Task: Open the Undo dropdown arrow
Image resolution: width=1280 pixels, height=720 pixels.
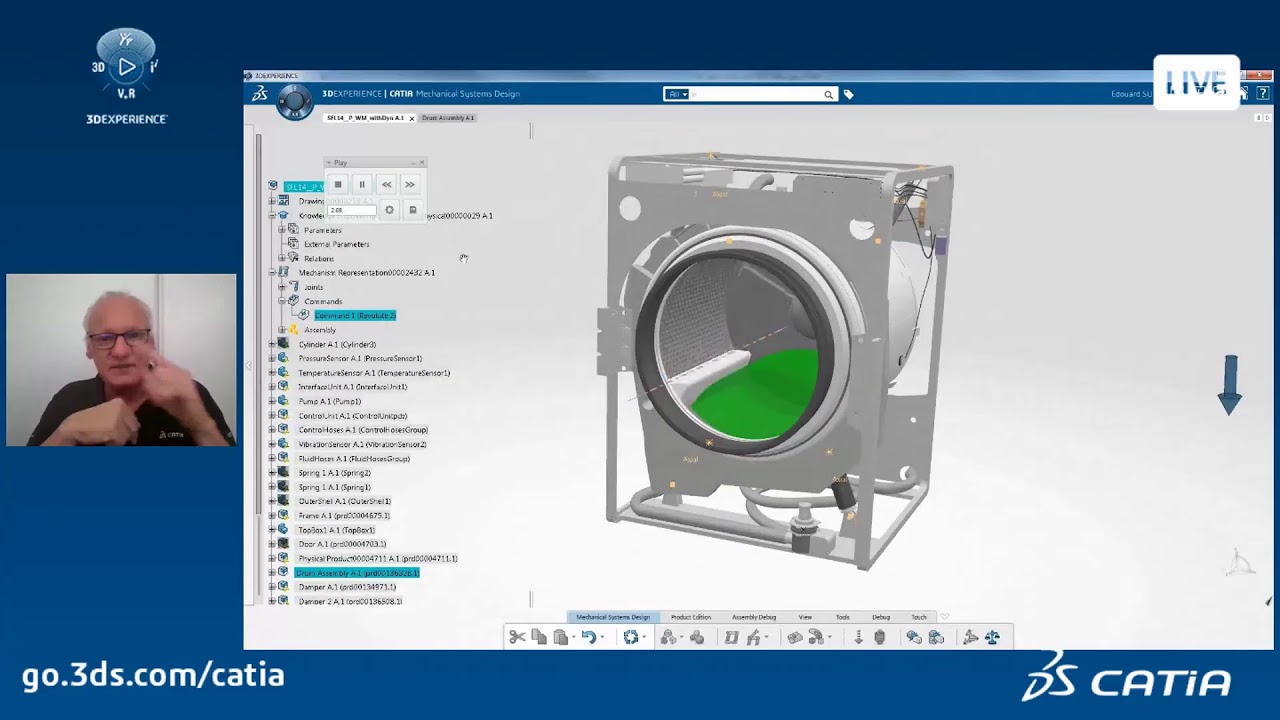Action: click(601, 637)
